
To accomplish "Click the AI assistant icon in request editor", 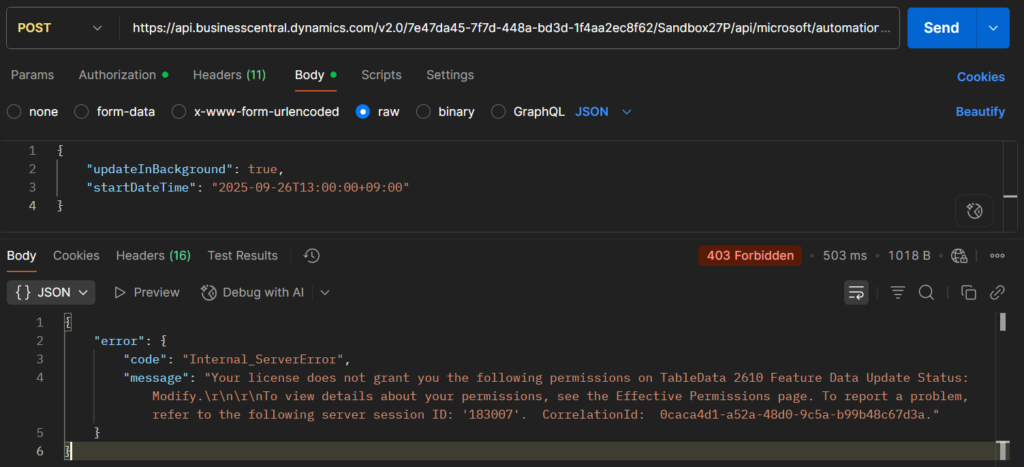I will tap(975, 211).
